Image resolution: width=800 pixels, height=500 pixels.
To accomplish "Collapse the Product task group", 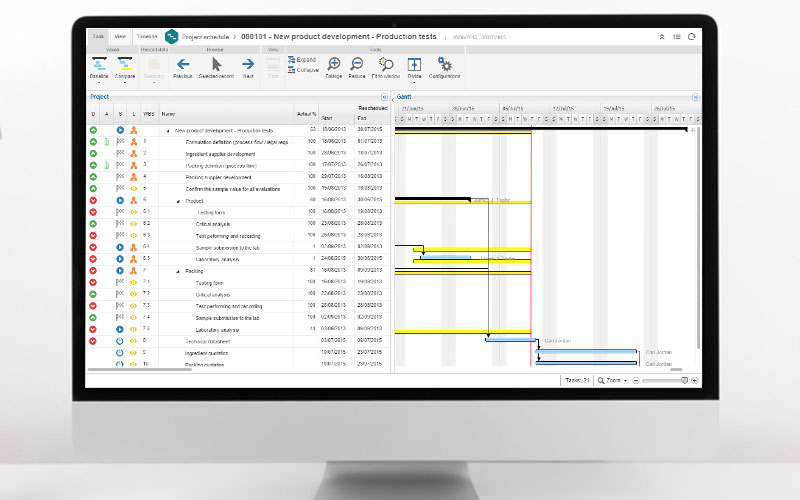I will point(178,200).
